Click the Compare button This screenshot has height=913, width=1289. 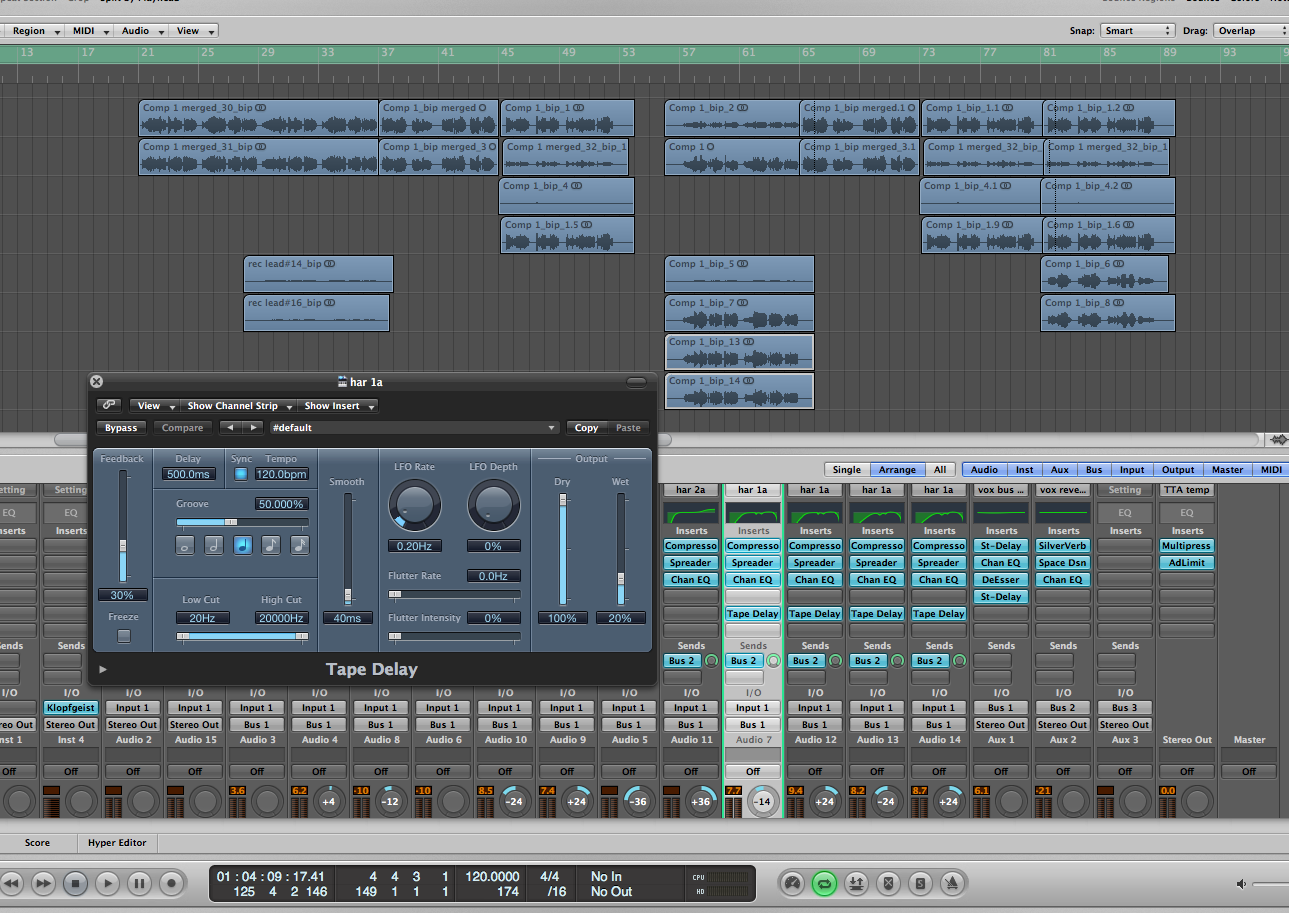coord(183,428)
